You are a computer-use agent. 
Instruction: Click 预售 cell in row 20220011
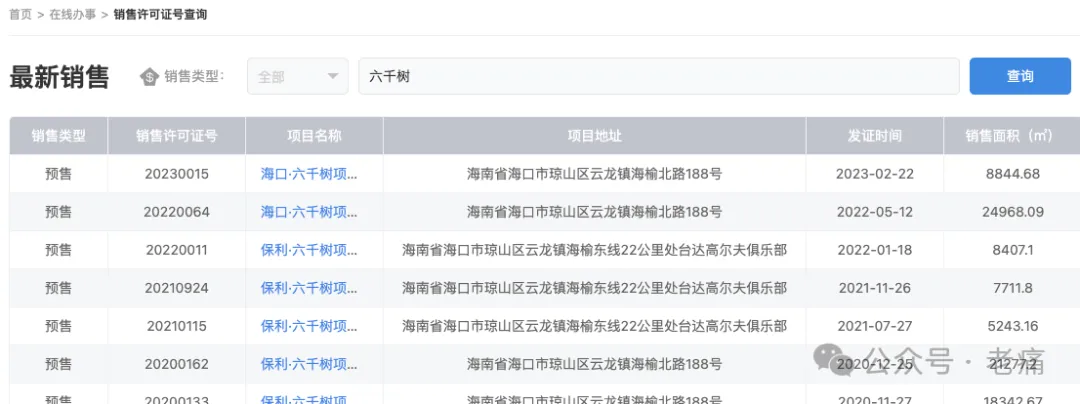59,250
